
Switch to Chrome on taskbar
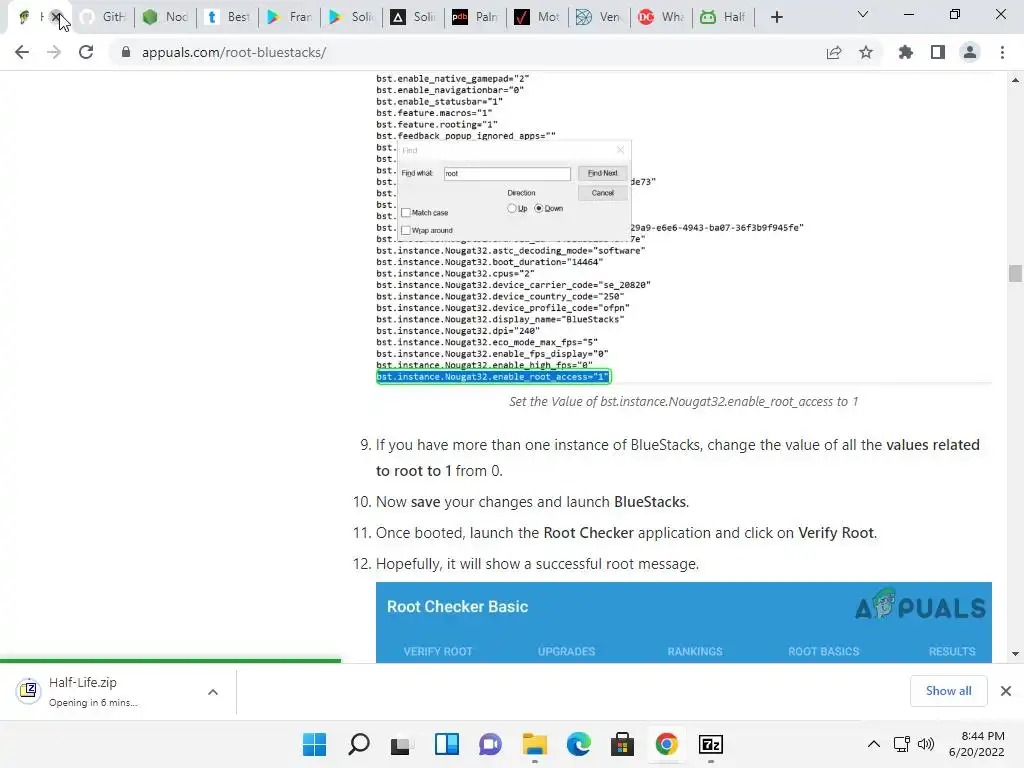pyautogui.click(x=667, y=744)
